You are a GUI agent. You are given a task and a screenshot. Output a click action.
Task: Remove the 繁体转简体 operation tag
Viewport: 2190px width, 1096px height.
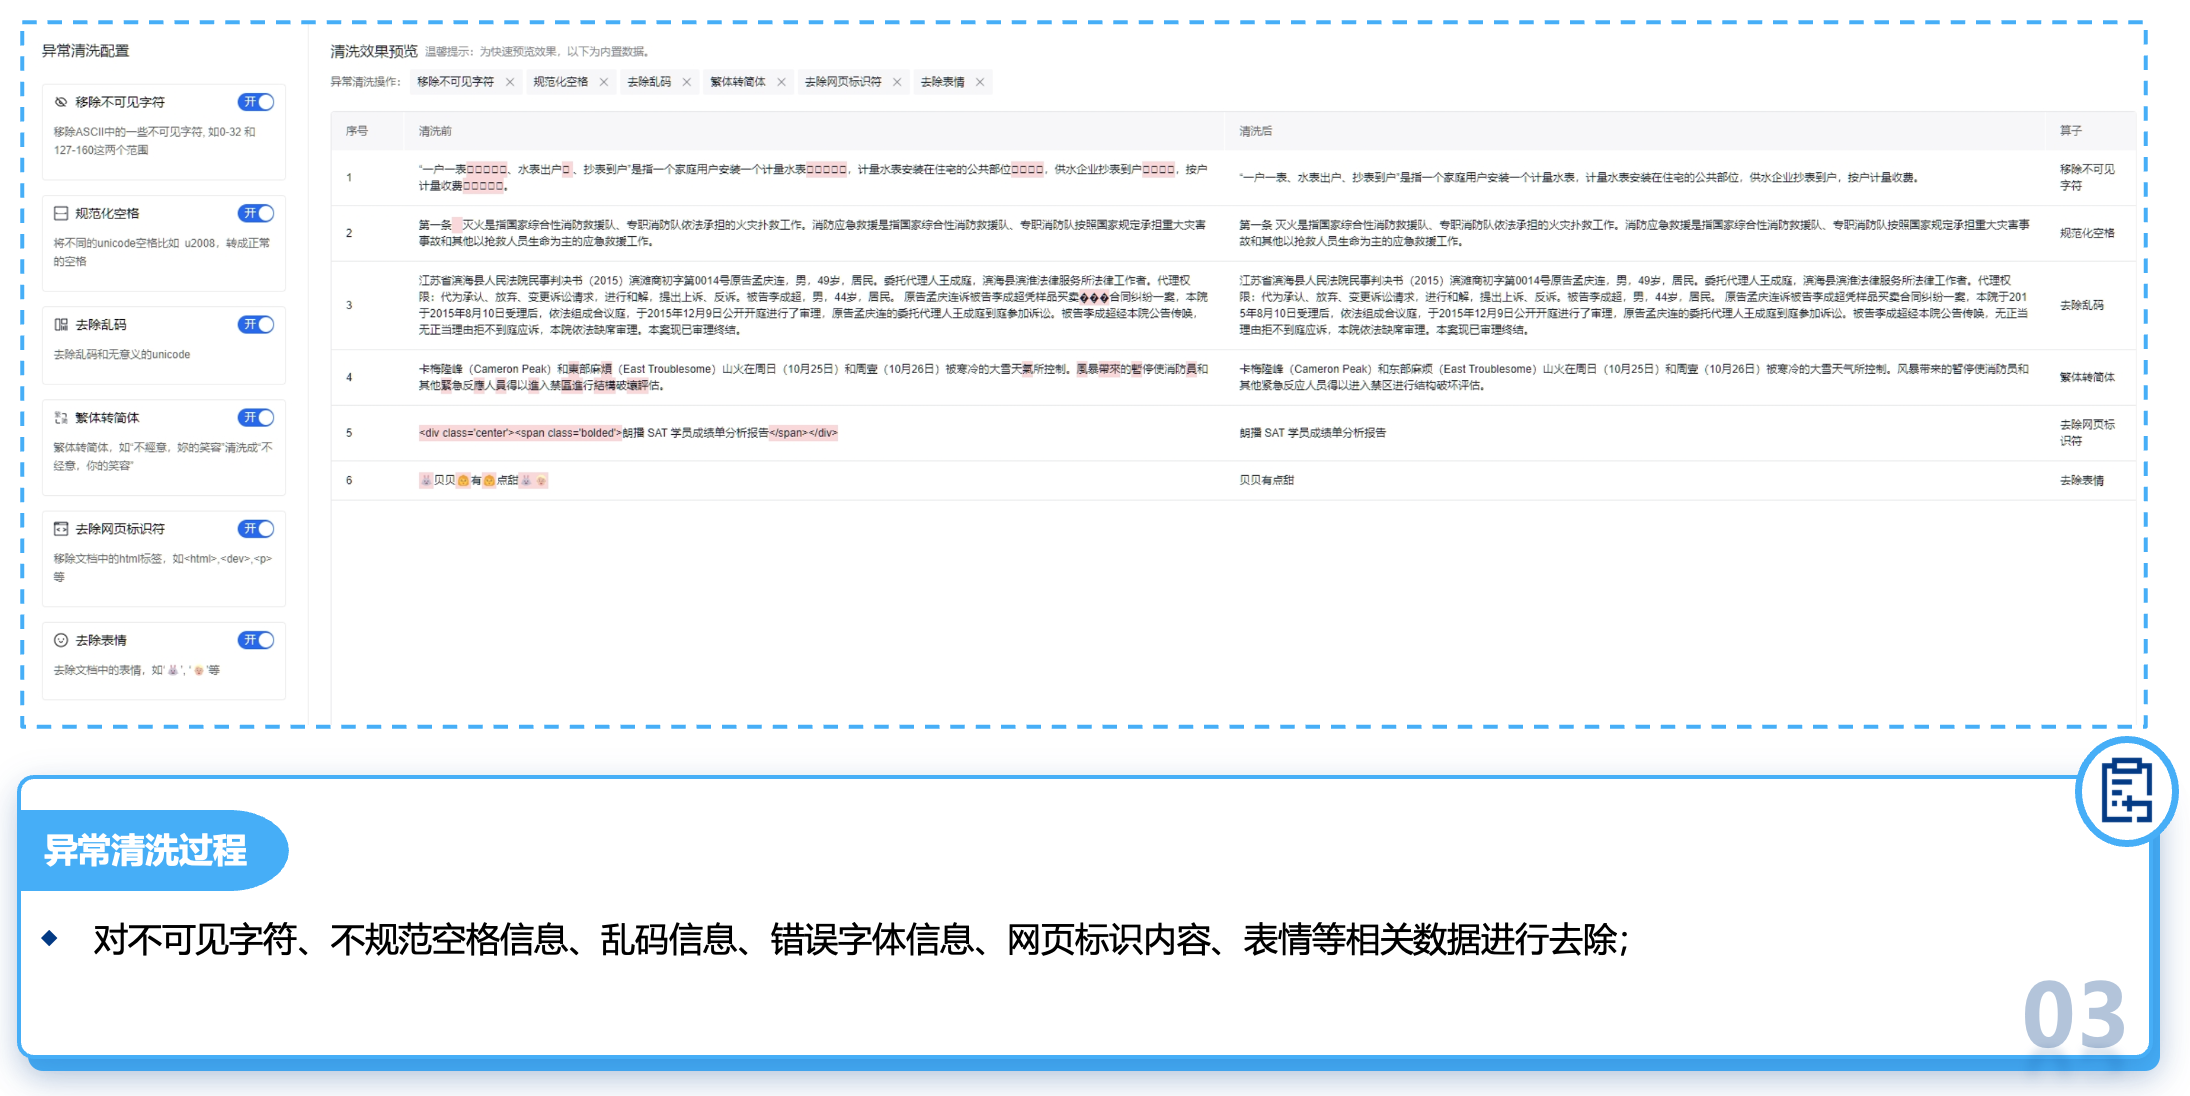tap(781, 82)
